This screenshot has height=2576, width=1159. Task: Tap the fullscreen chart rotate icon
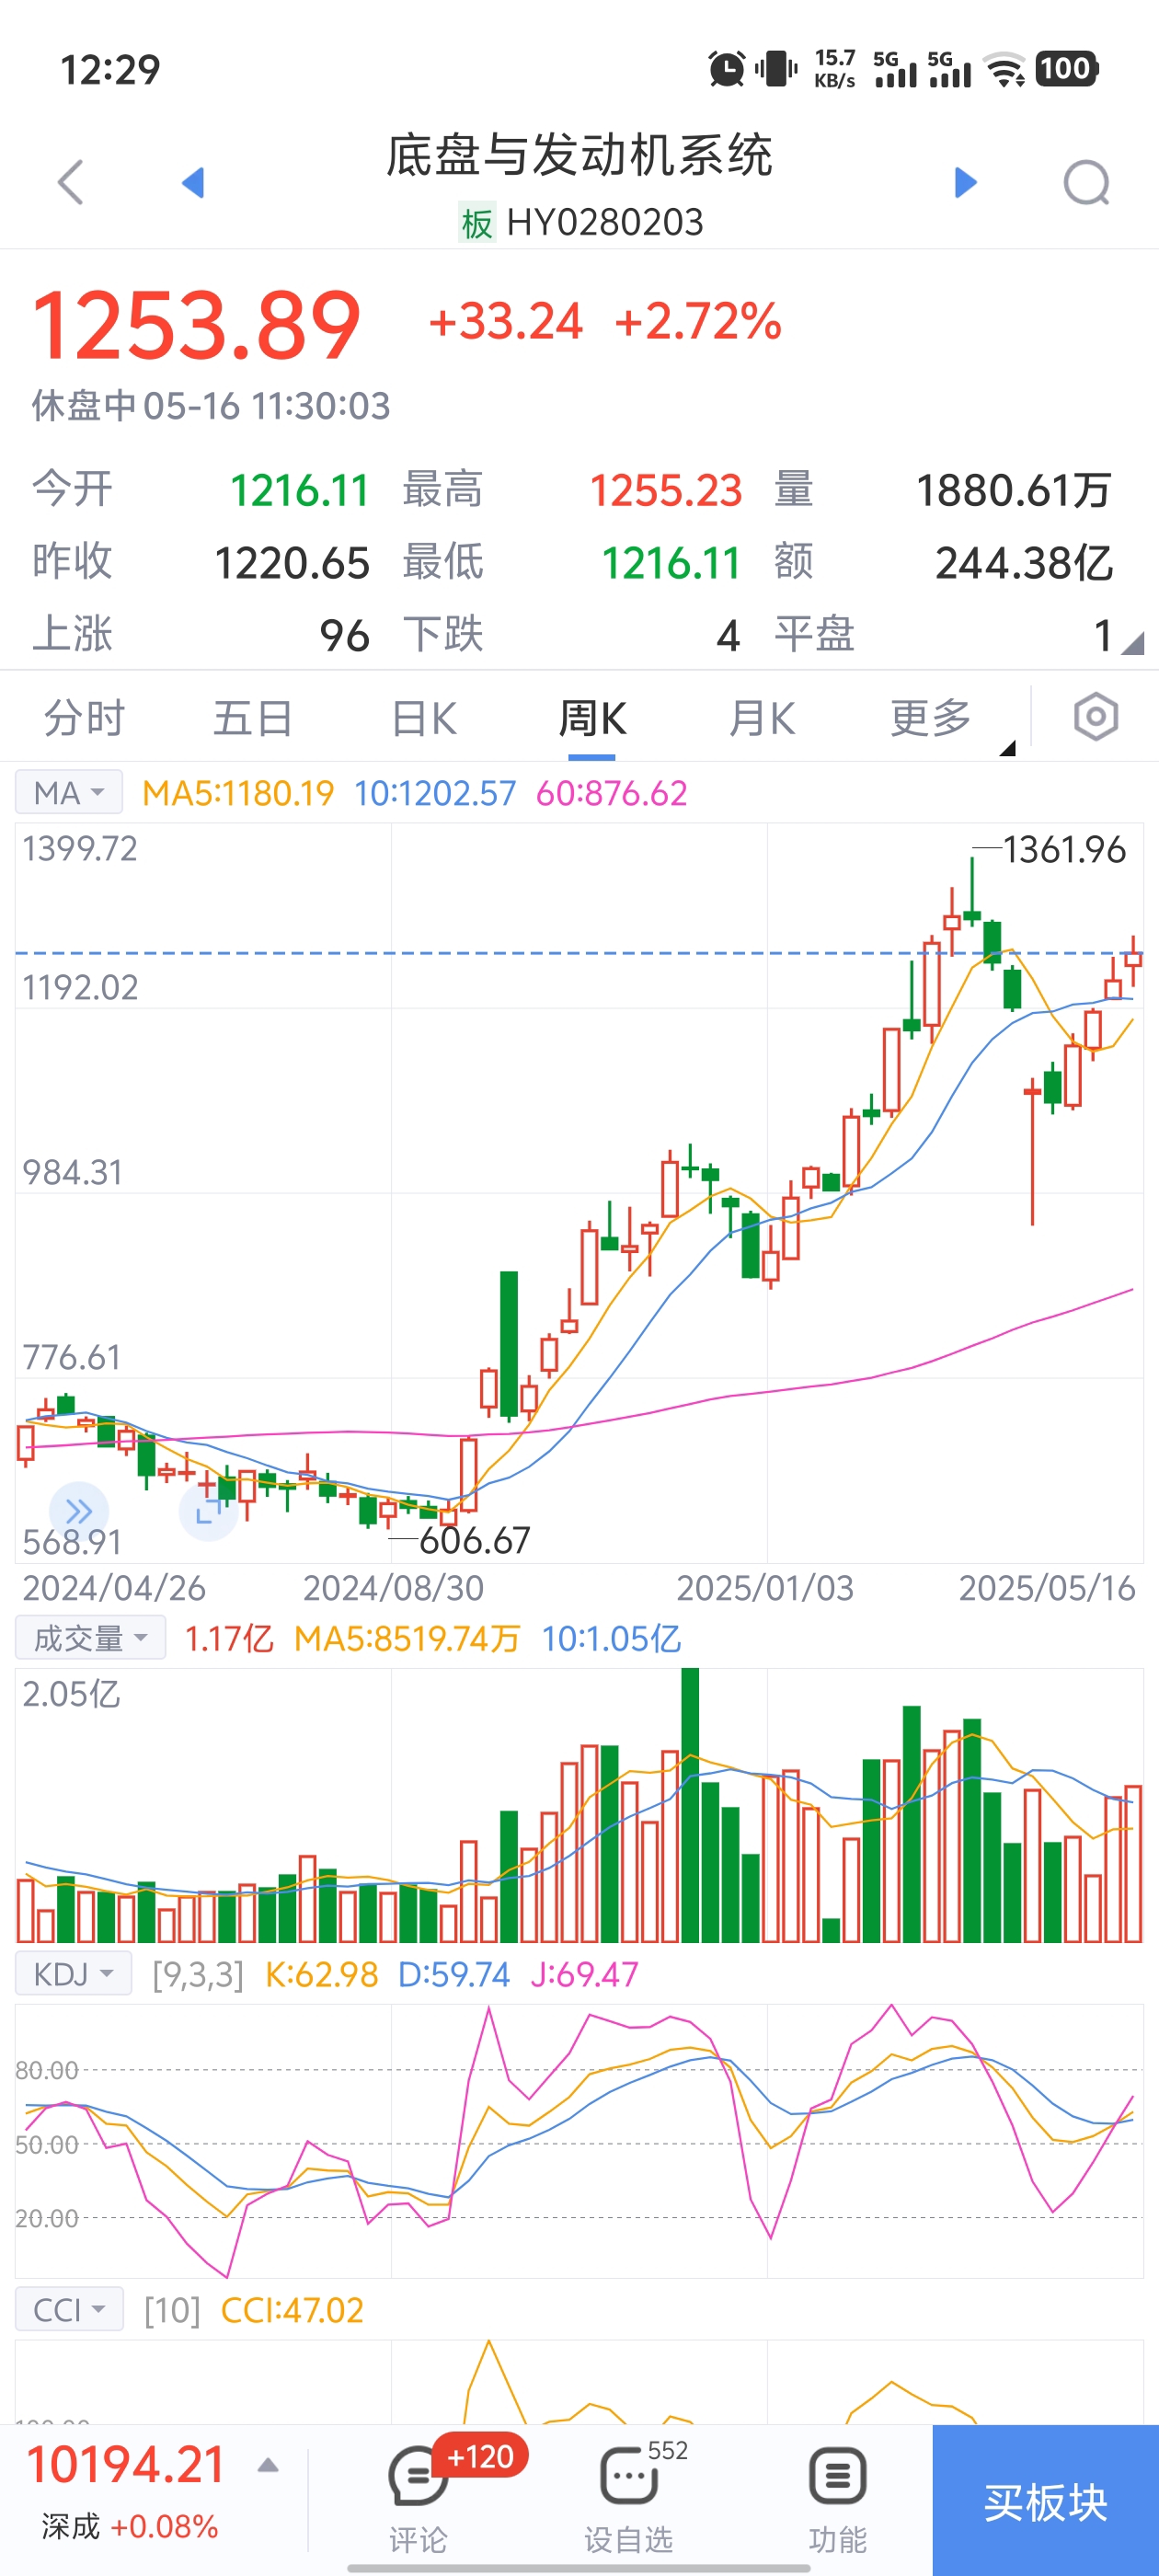[208, 1511]
